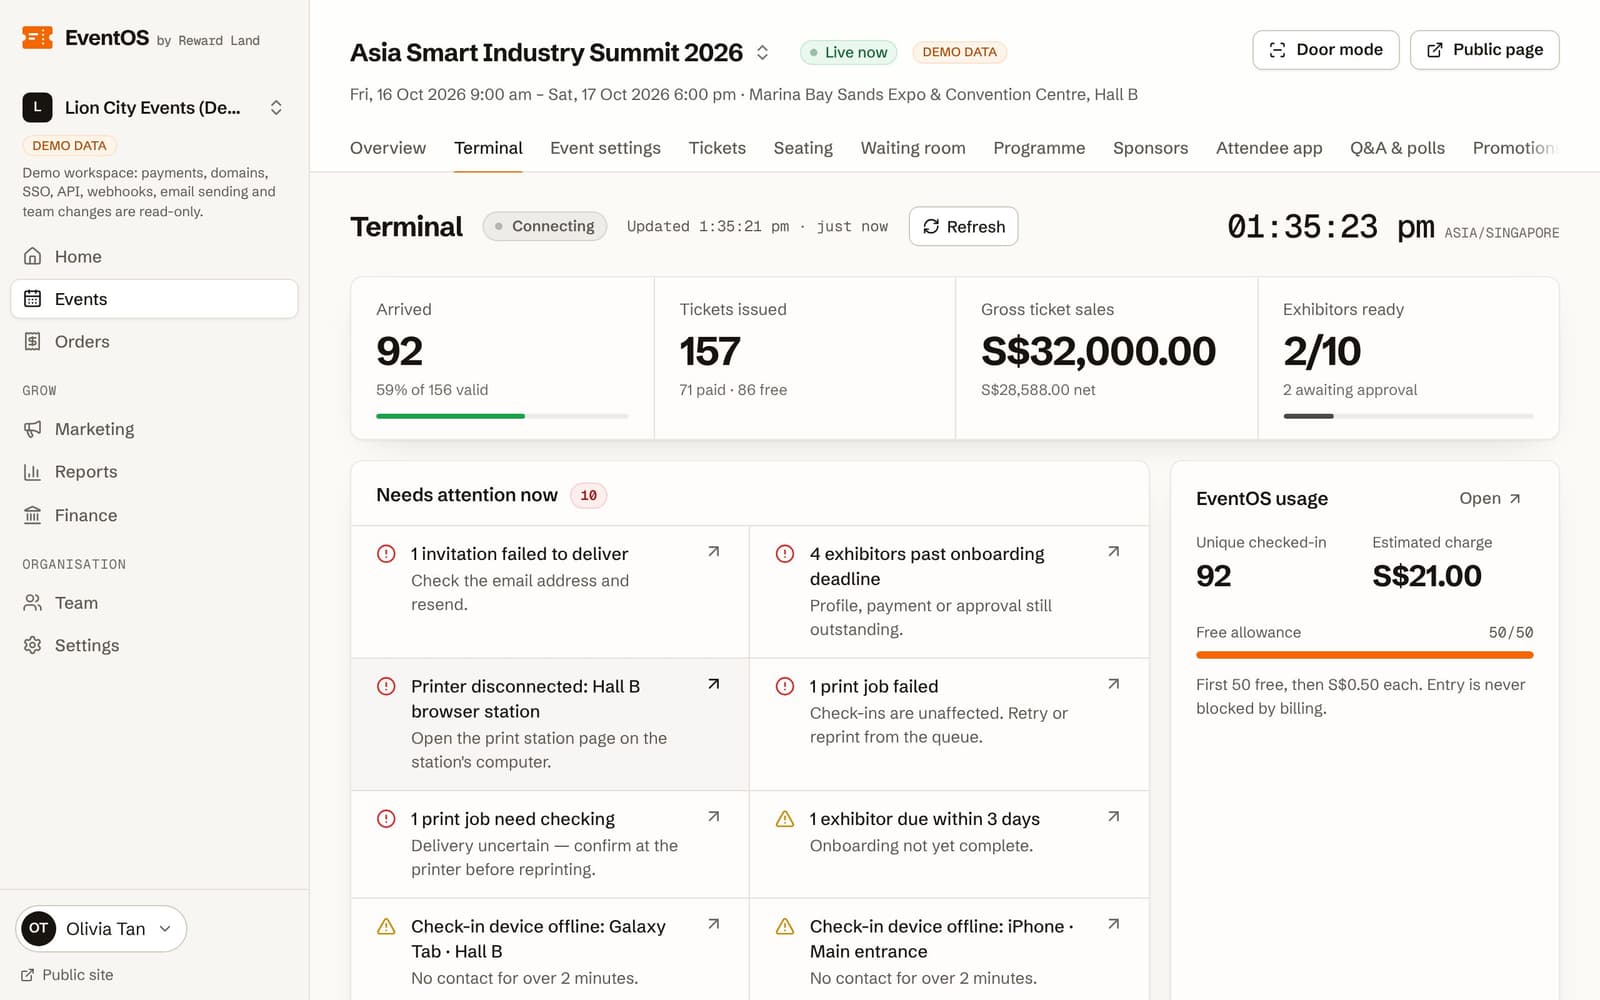Click the Events calendar icon
Image resolution: width=1600 pixels, height=1000 pixels.
(x=33, y=299)
